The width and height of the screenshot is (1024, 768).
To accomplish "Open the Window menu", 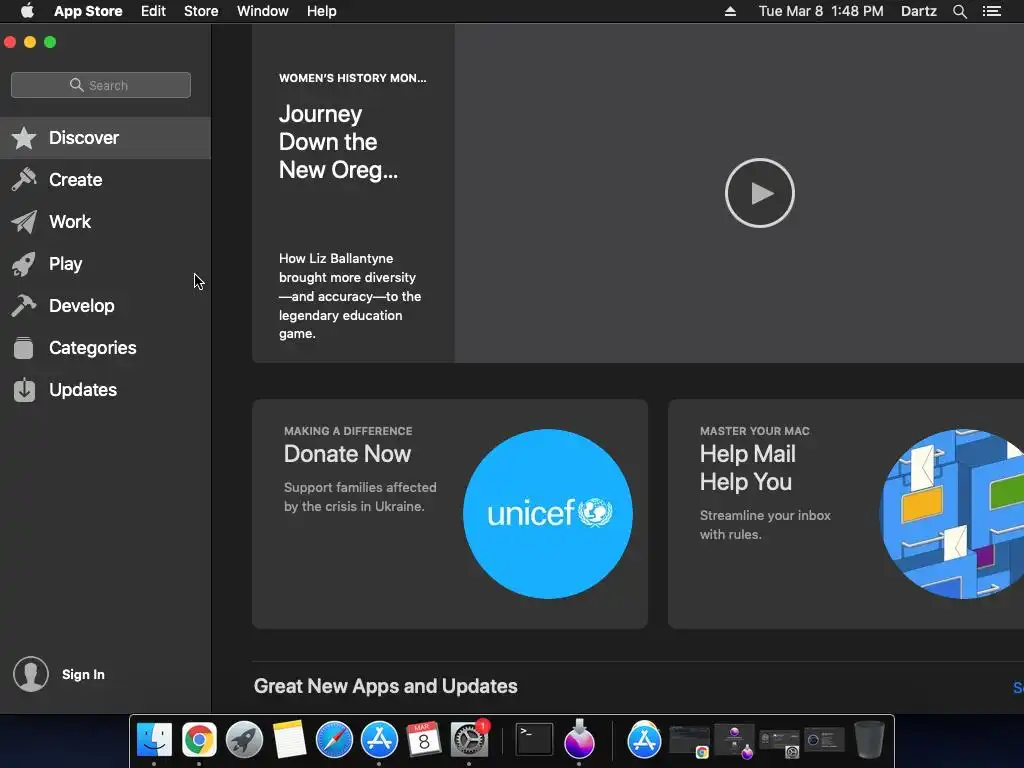I will pyautogui.click(x=263, y=11).
